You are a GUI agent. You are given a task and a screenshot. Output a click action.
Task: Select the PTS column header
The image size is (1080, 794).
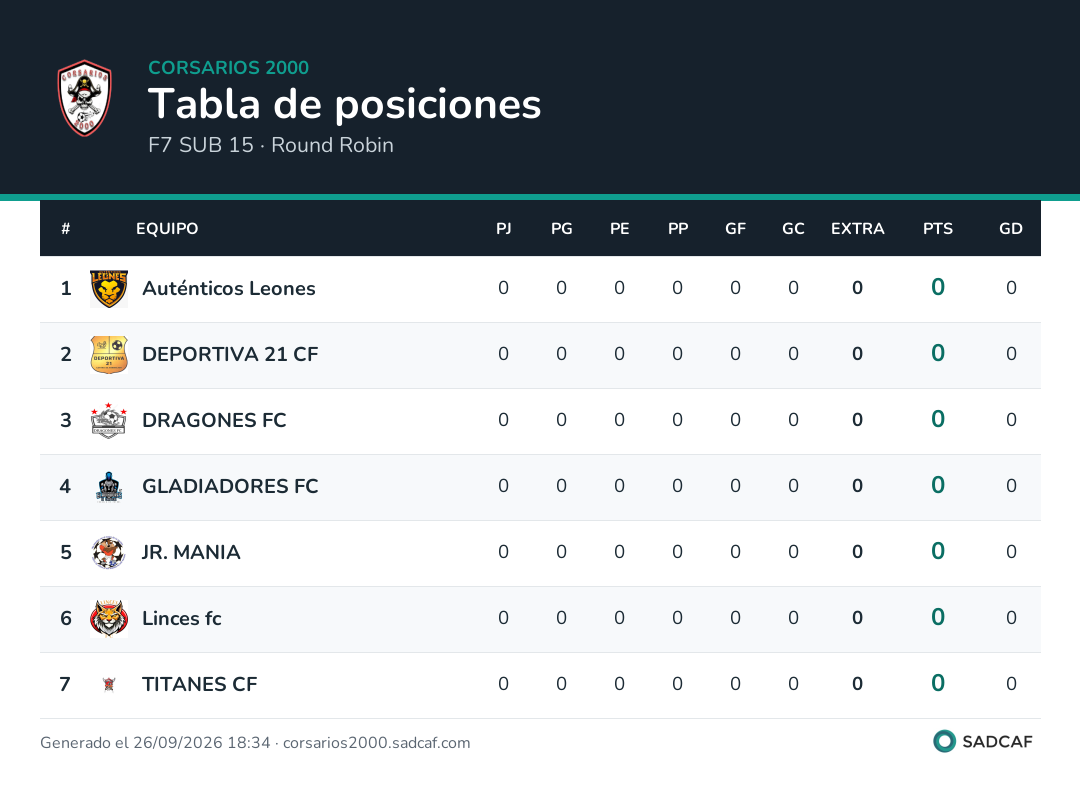pos(937,229)
